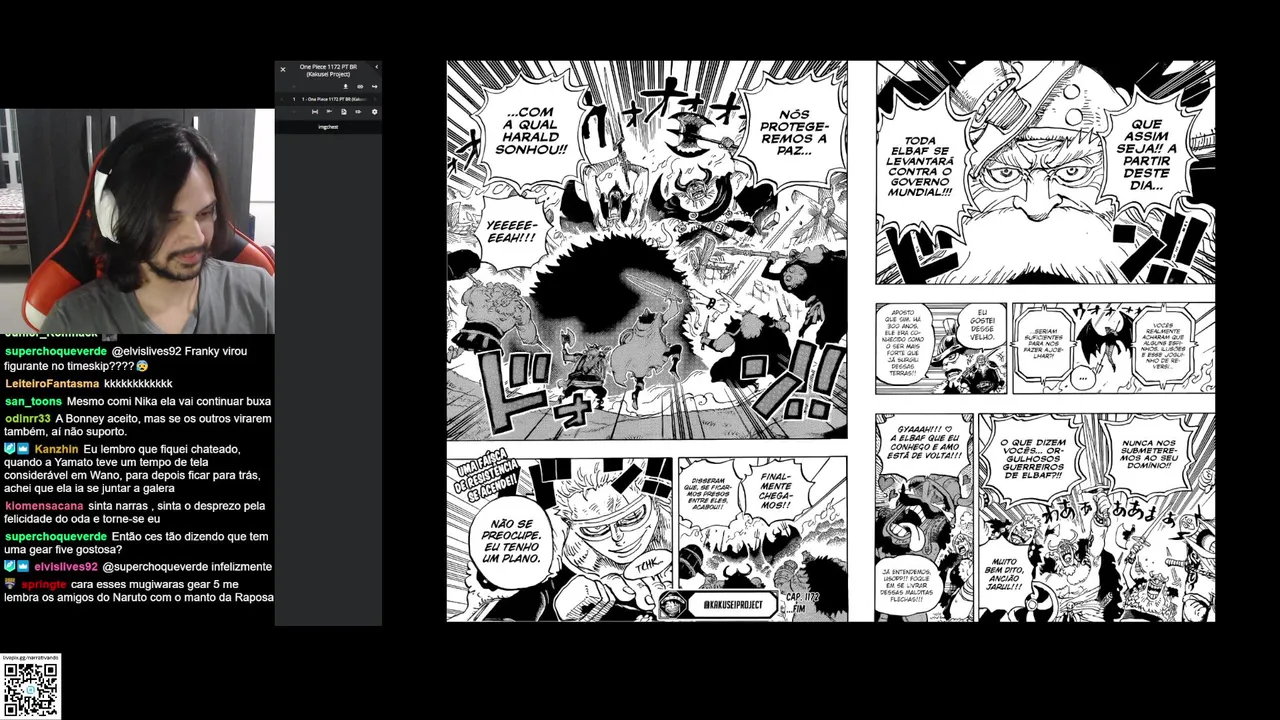Click the share arrow icon in sidebar

pos(374,87)
